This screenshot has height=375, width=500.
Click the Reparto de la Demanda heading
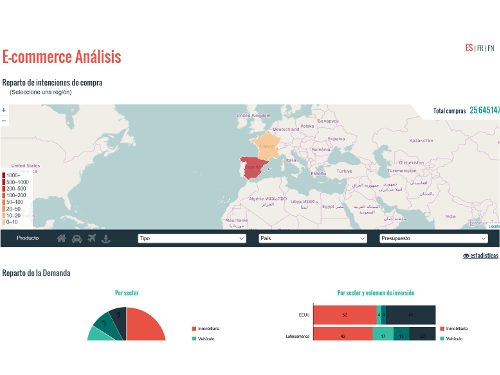click(x=36, y=273)
